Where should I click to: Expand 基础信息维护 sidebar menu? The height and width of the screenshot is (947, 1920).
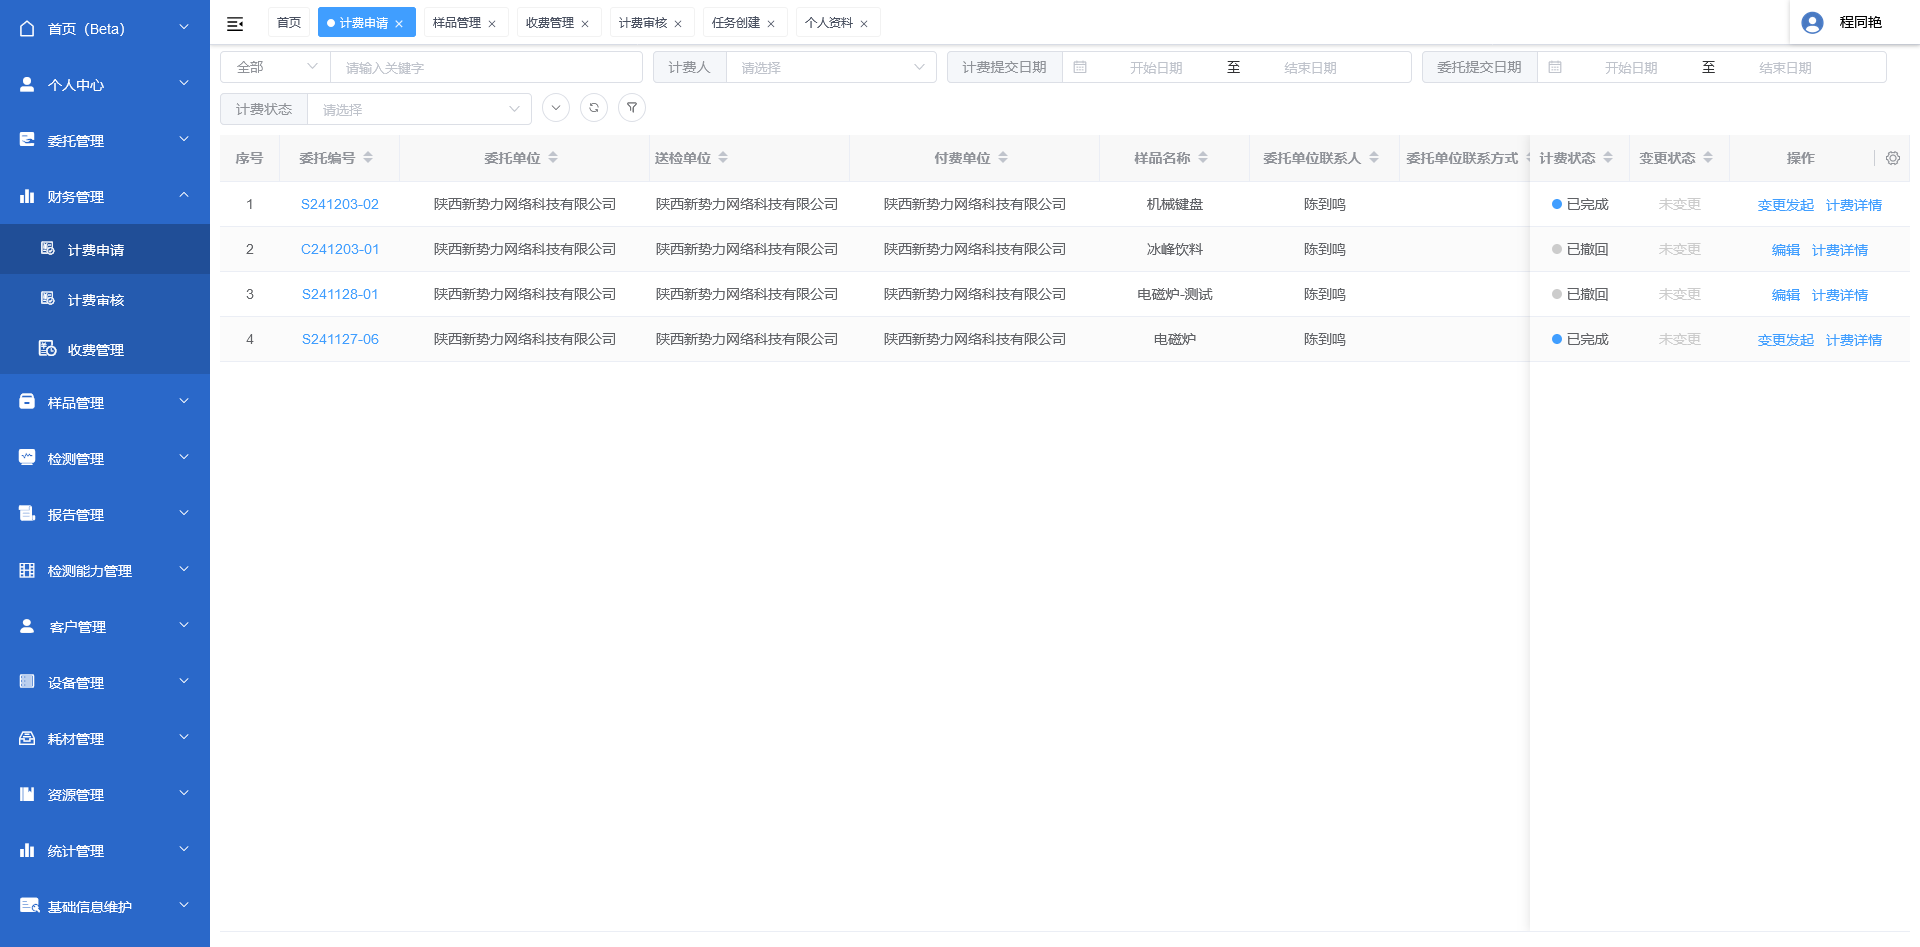(x=105, y=906)
